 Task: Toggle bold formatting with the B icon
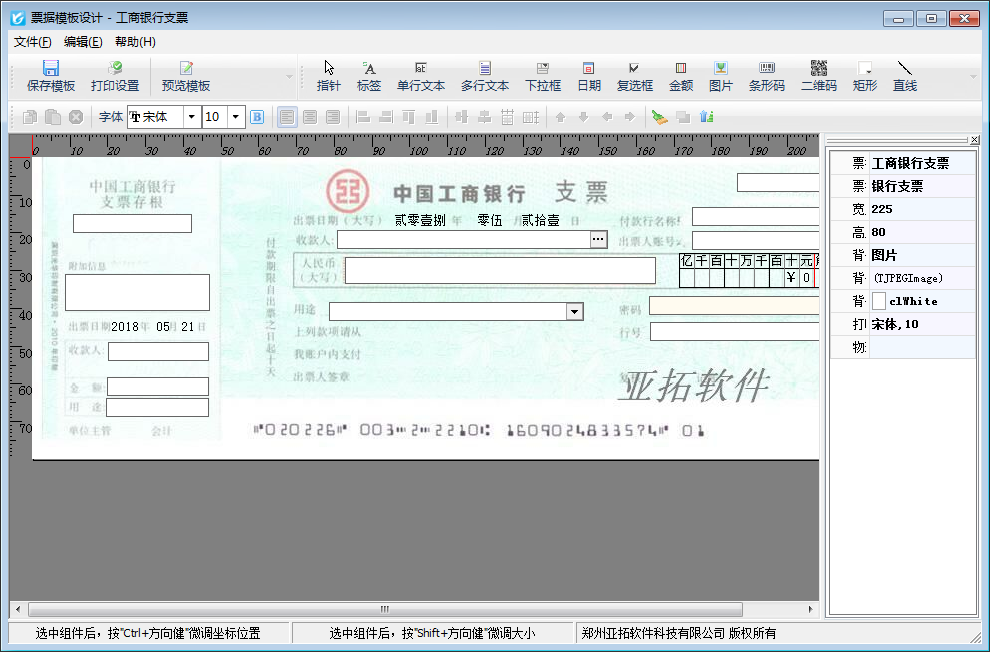[x=258, y=117]
